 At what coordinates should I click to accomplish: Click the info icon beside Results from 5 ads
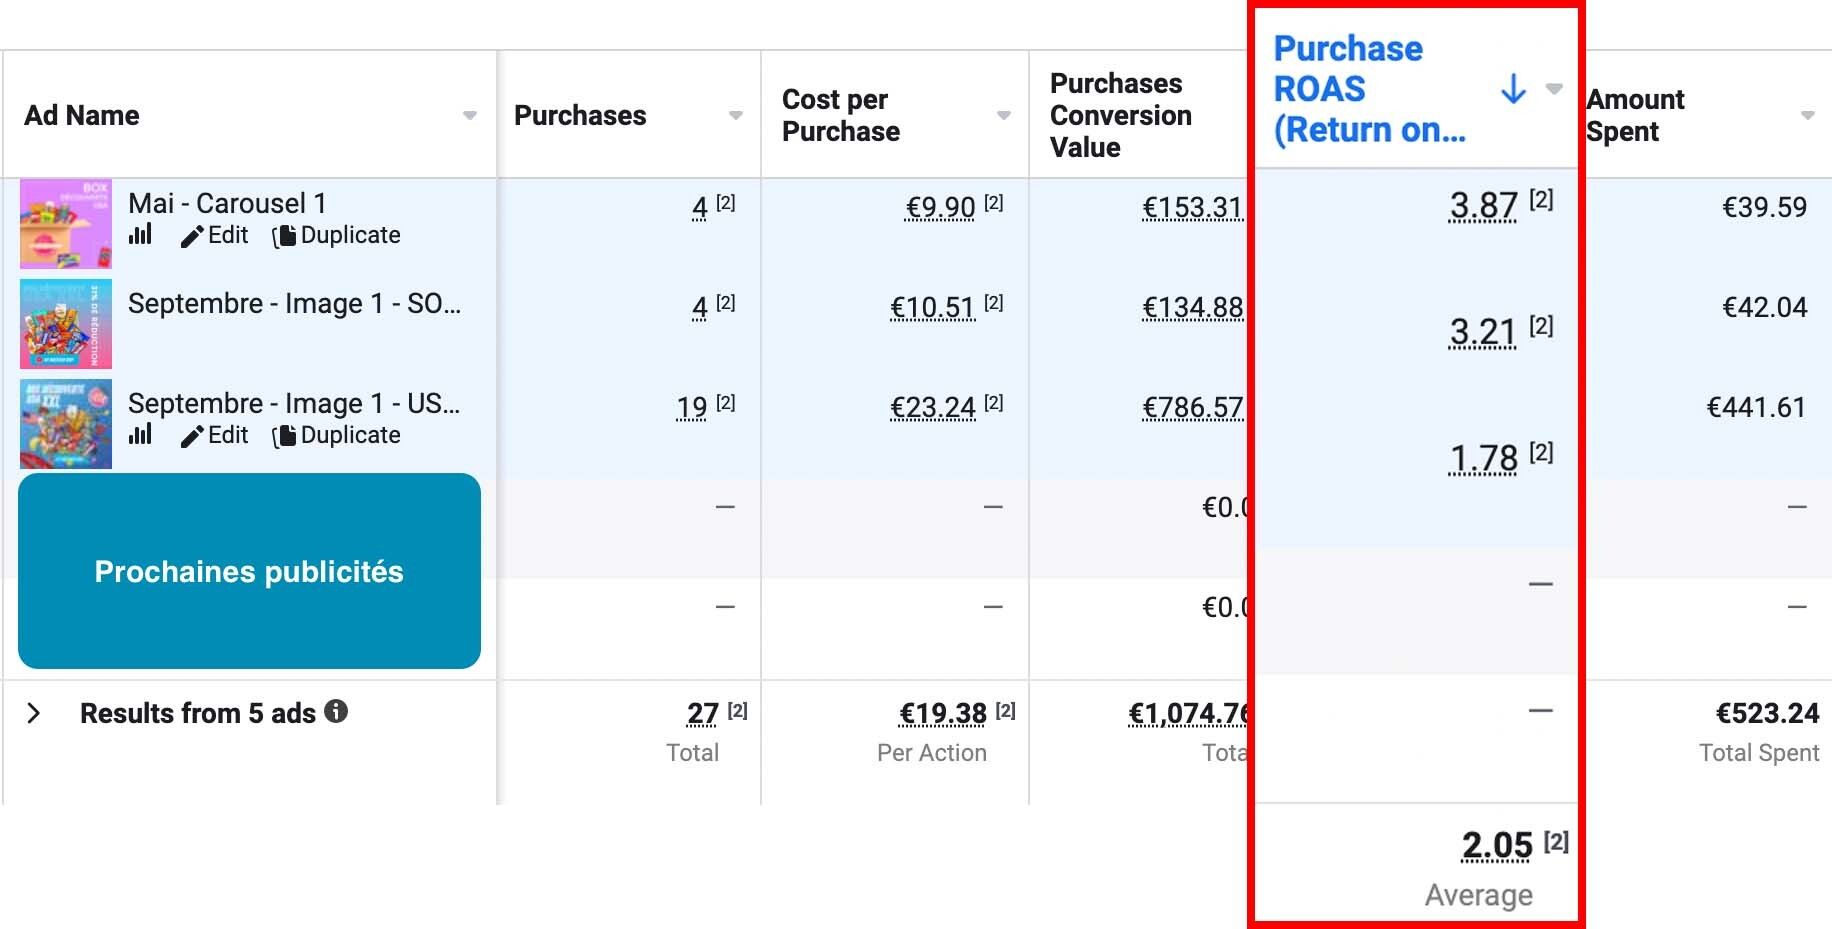coord(337,712)
